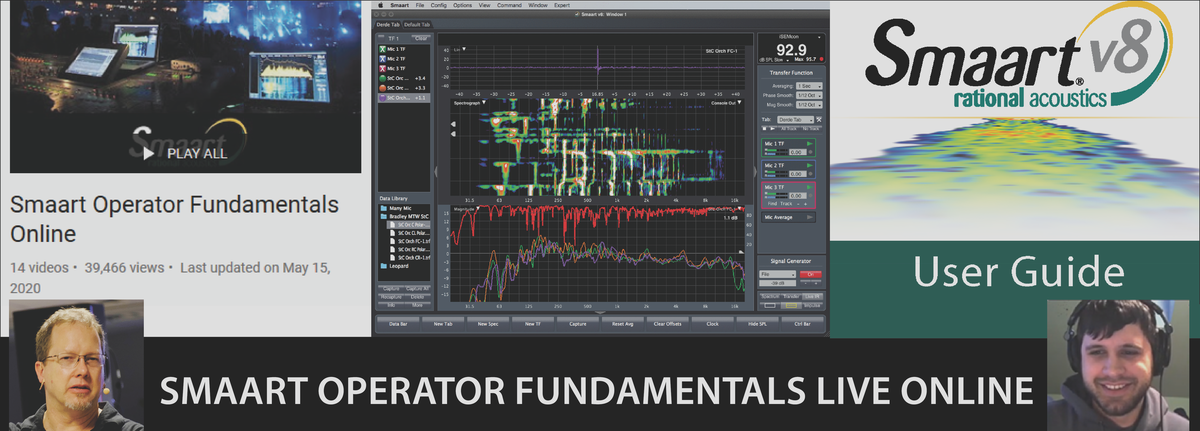Click orange circle of StC Orc +3.3 trace
1200x431 pixels.
(x=382, y=88)
